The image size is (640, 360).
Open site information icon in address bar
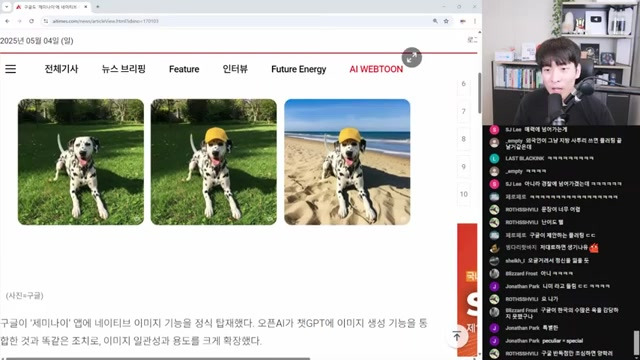tap(46, 21)
